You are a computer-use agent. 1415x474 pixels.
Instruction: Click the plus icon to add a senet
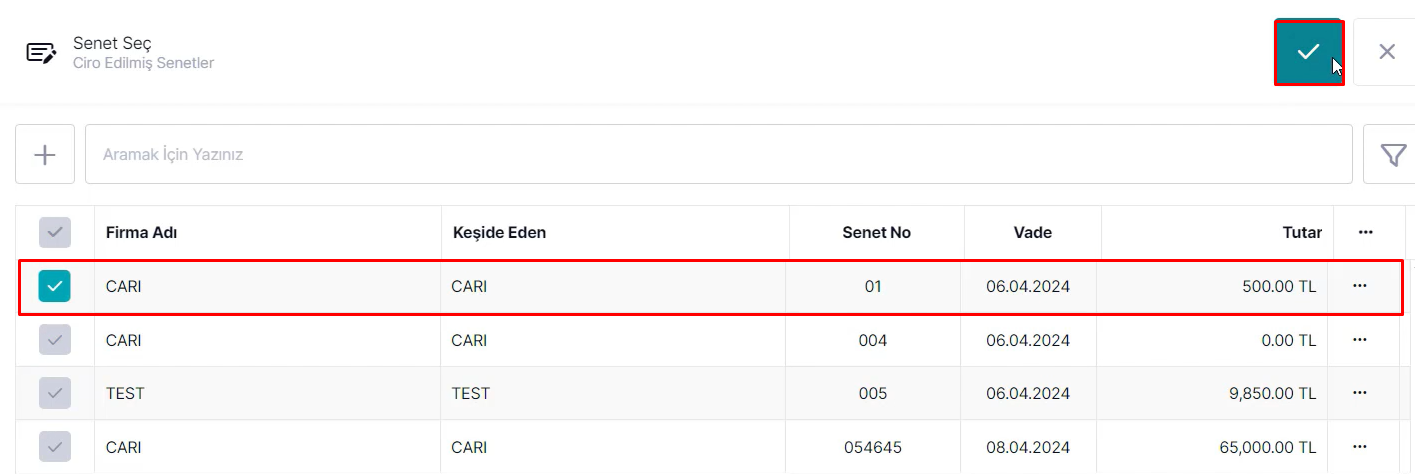[x=45, y=154]
